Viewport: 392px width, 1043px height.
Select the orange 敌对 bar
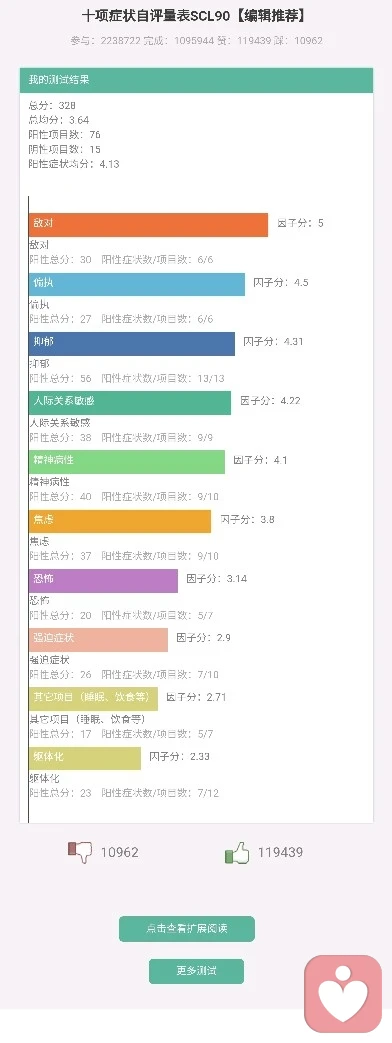tap(148, 224)
